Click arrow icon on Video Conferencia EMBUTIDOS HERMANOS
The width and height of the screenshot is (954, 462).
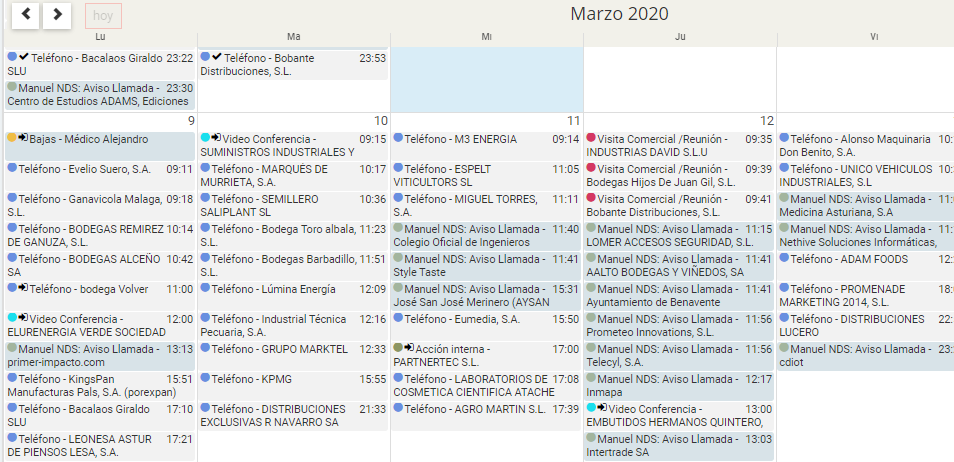[602, 408]
